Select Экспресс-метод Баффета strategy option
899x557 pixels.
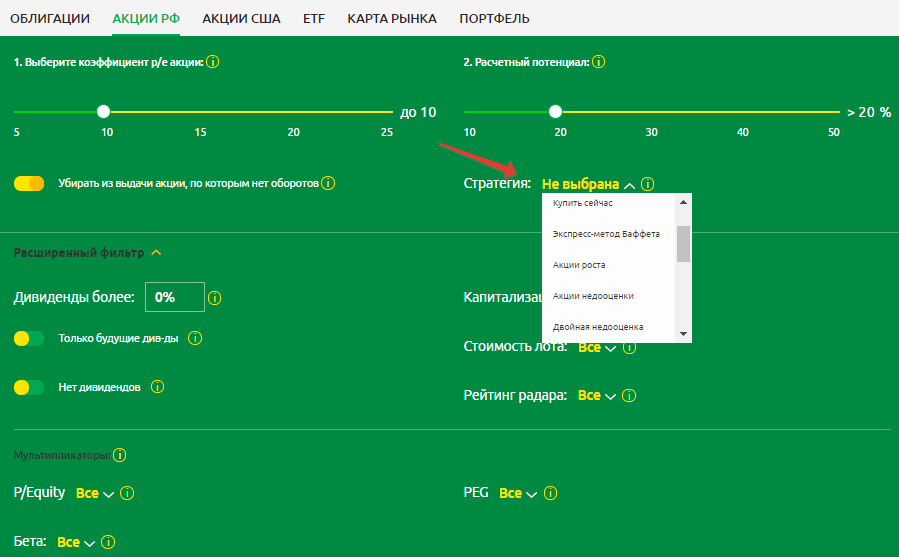coord(606,234)
